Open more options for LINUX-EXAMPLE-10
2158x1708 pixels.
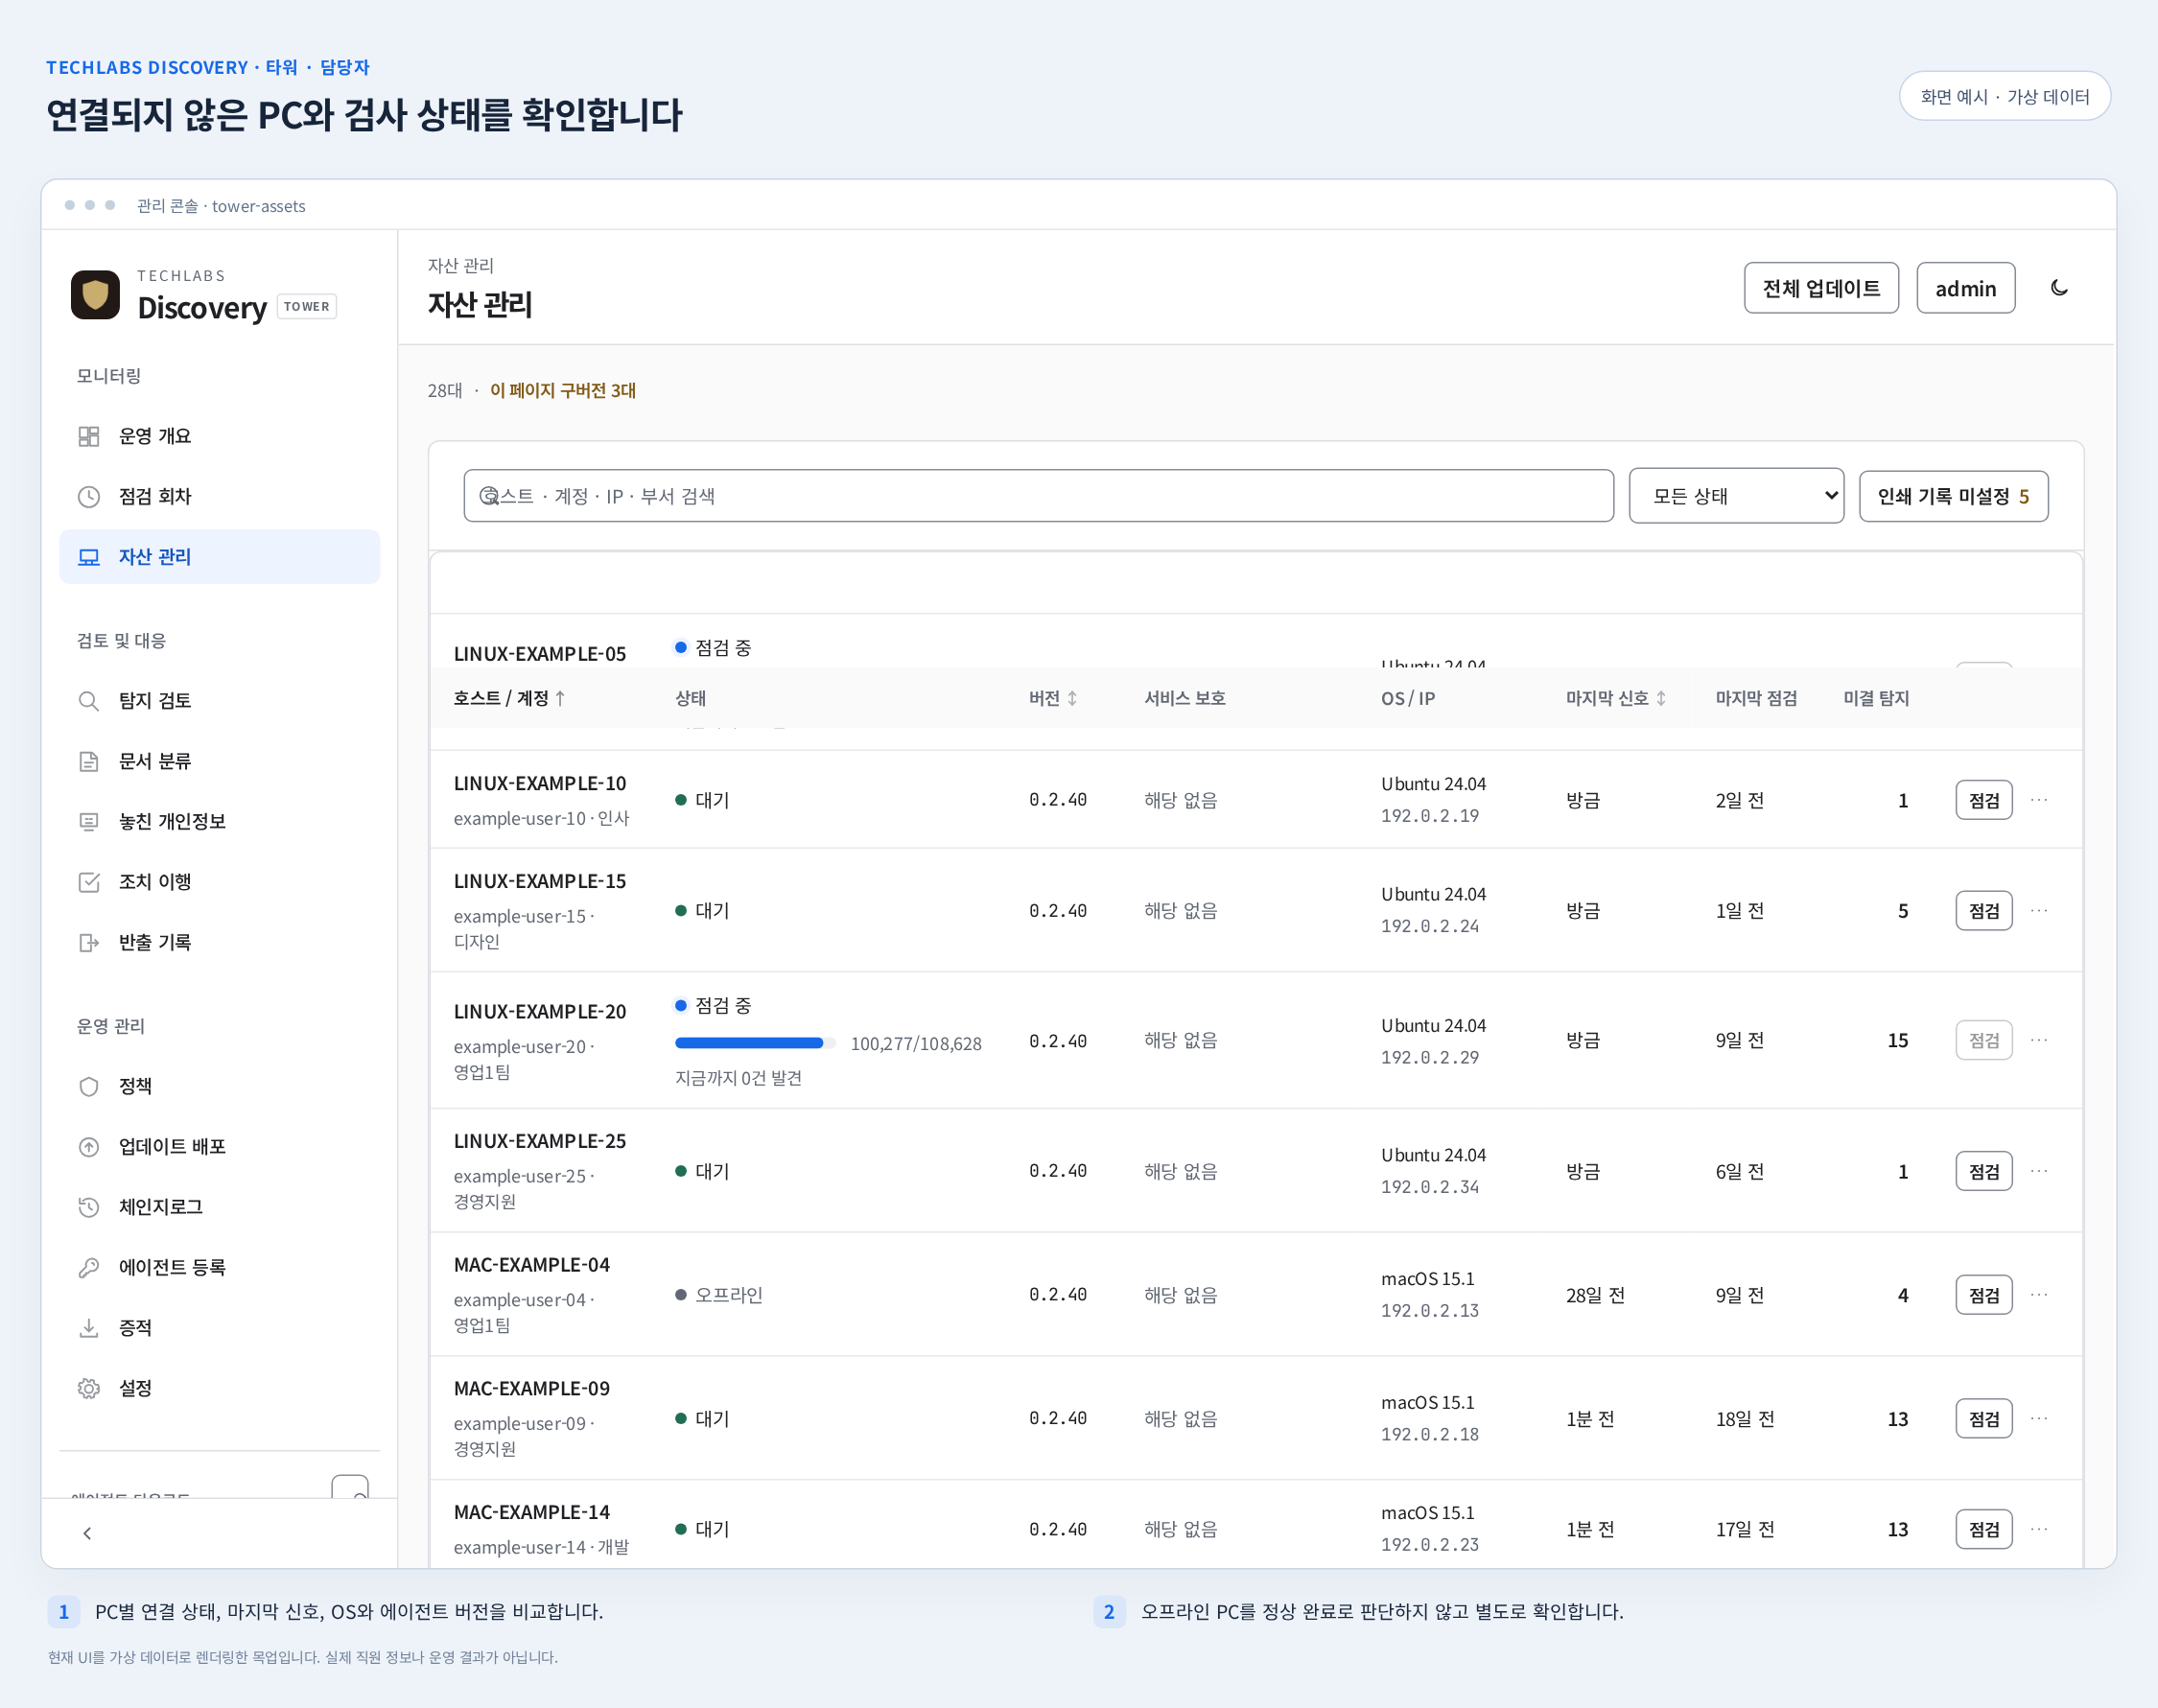point(2039,800)
